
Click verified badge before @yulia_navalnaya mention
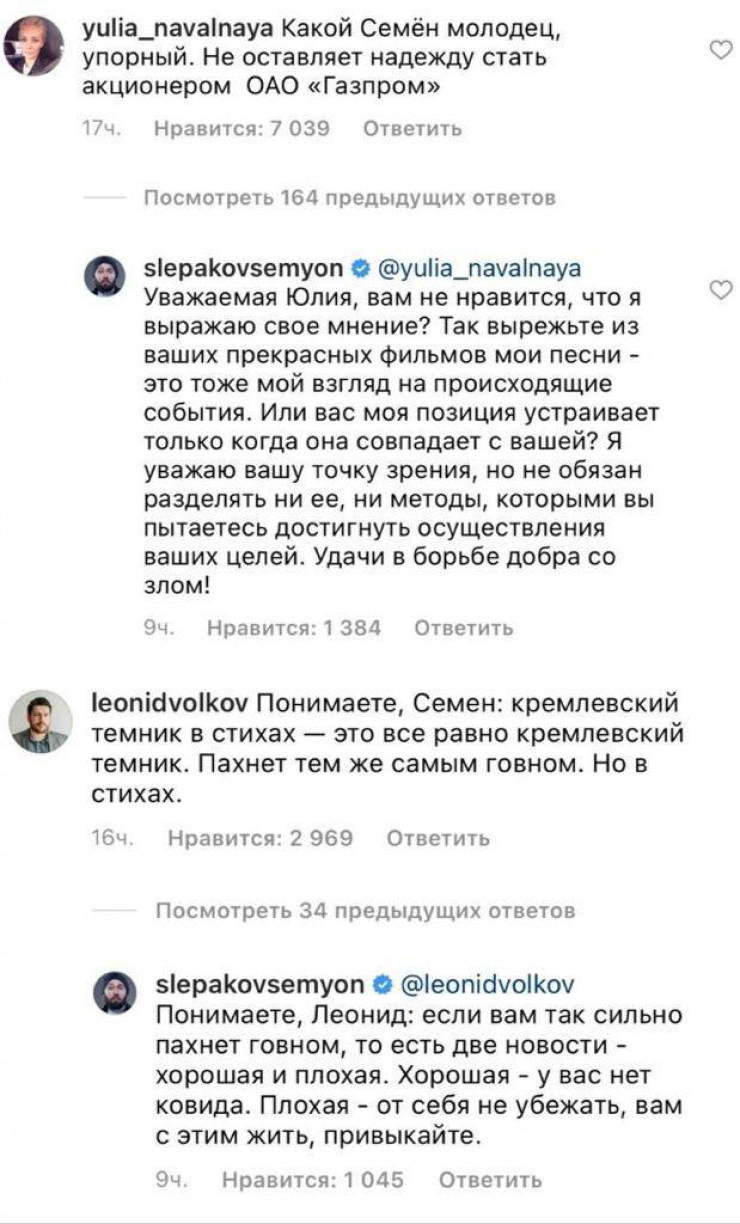coord(361,269)
